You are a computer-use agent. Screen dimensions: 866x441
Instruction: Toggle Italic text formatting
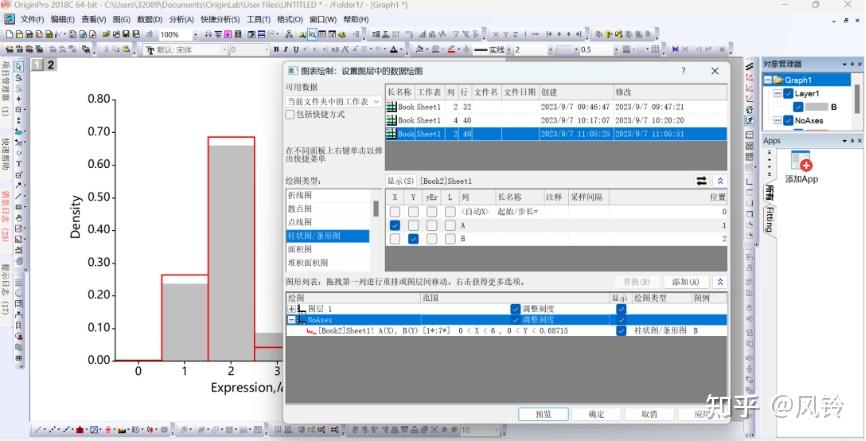(286, 50)
